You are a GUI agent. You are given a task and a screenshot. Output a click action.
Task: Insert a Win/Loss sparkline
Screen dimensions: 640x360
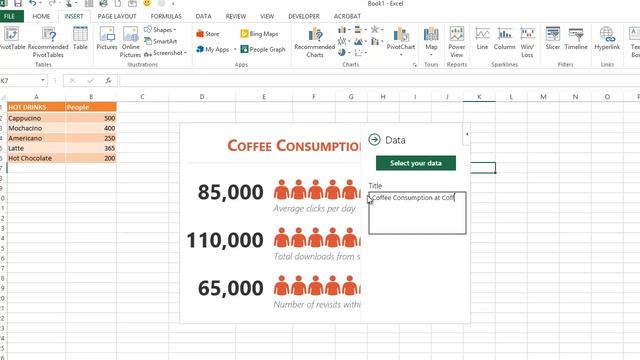pyautogui.click(x=527, y=42)
